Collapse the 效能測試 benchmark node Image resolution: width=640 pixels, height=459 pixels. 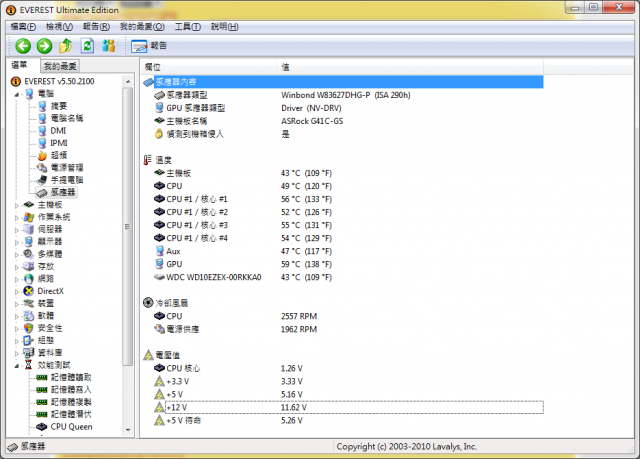point(17,366)
